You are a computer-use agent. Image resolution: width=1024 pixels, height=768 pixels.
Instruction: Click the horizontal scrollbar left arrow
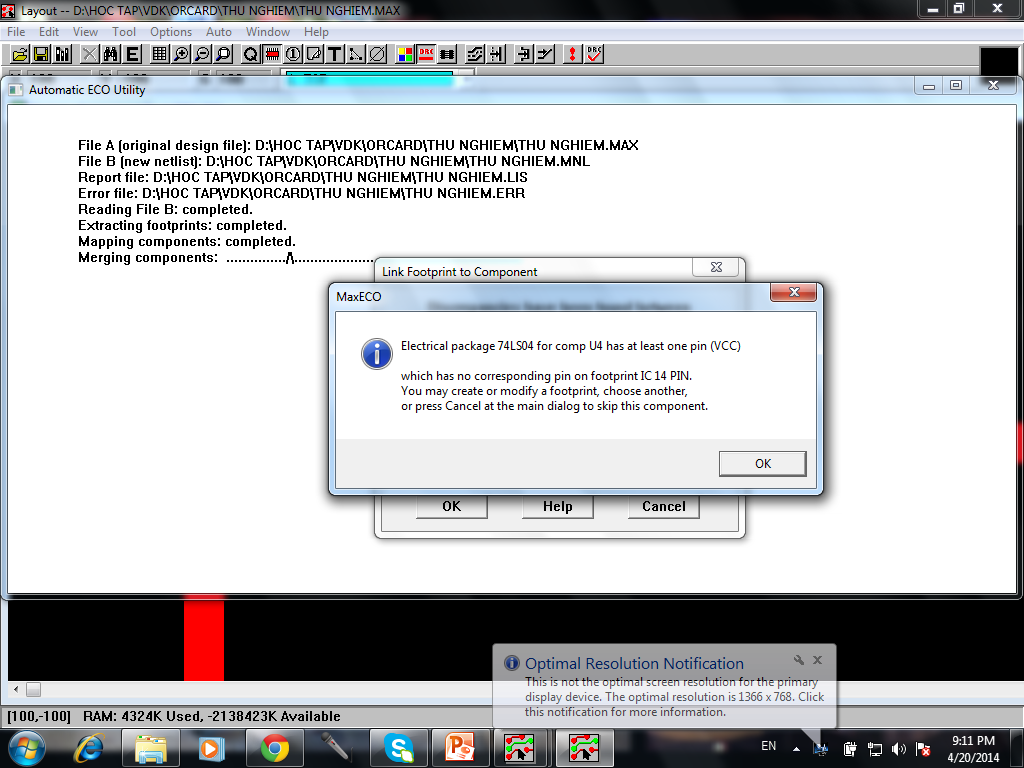point(16,689)
